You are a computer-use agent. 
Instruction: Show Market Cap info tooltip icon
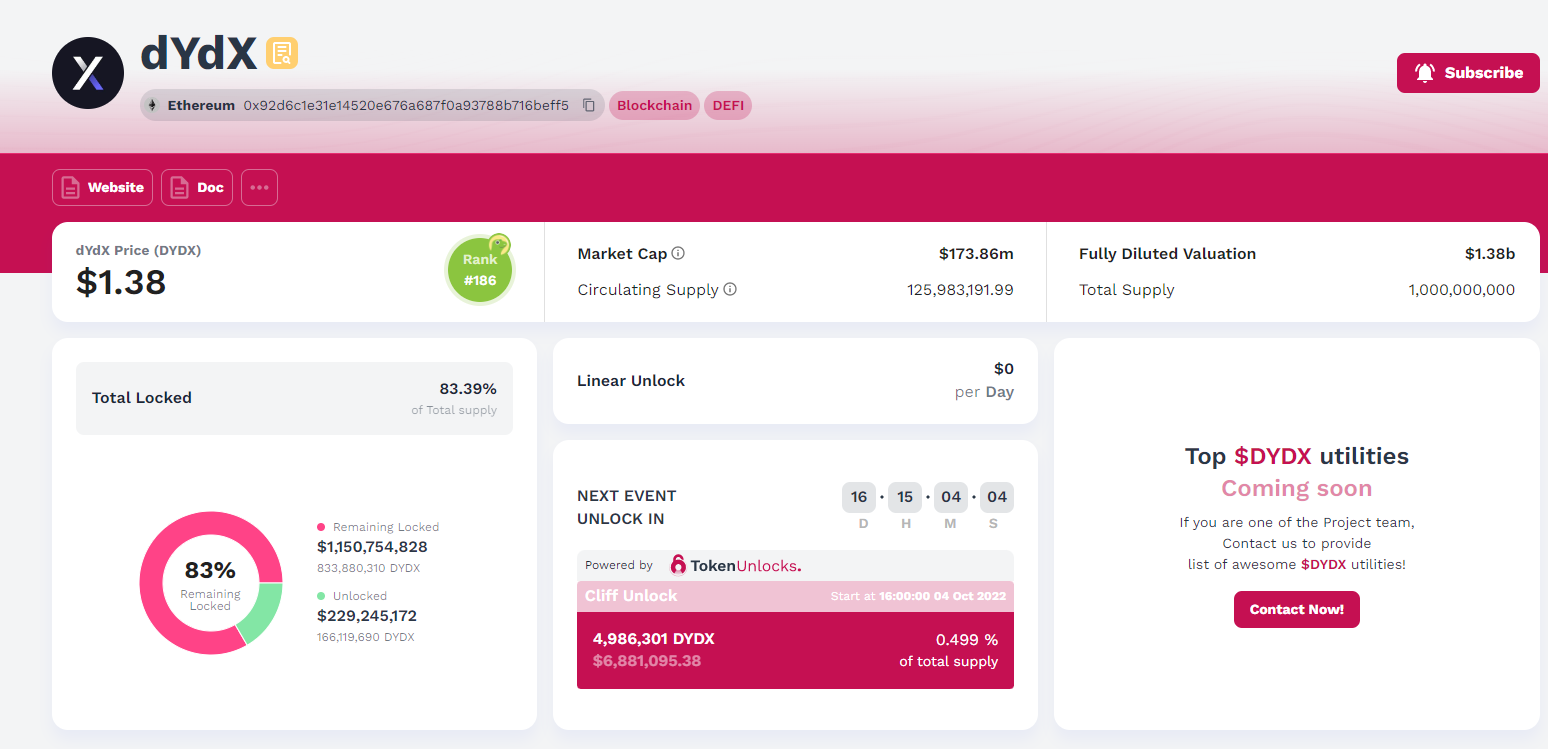point(678,254)
